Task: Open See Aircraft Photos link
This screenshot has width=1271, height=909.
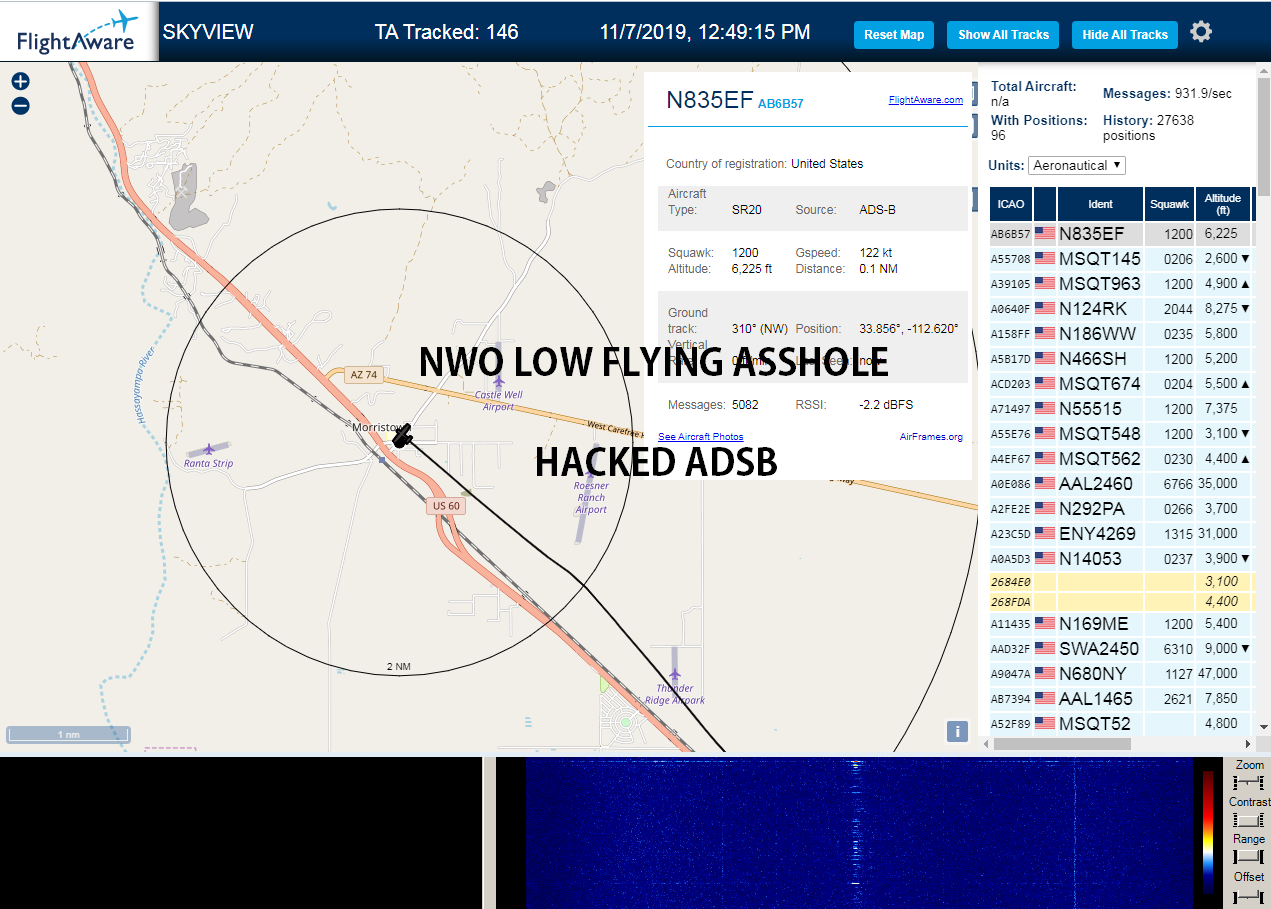Action: tap(701, 436)
